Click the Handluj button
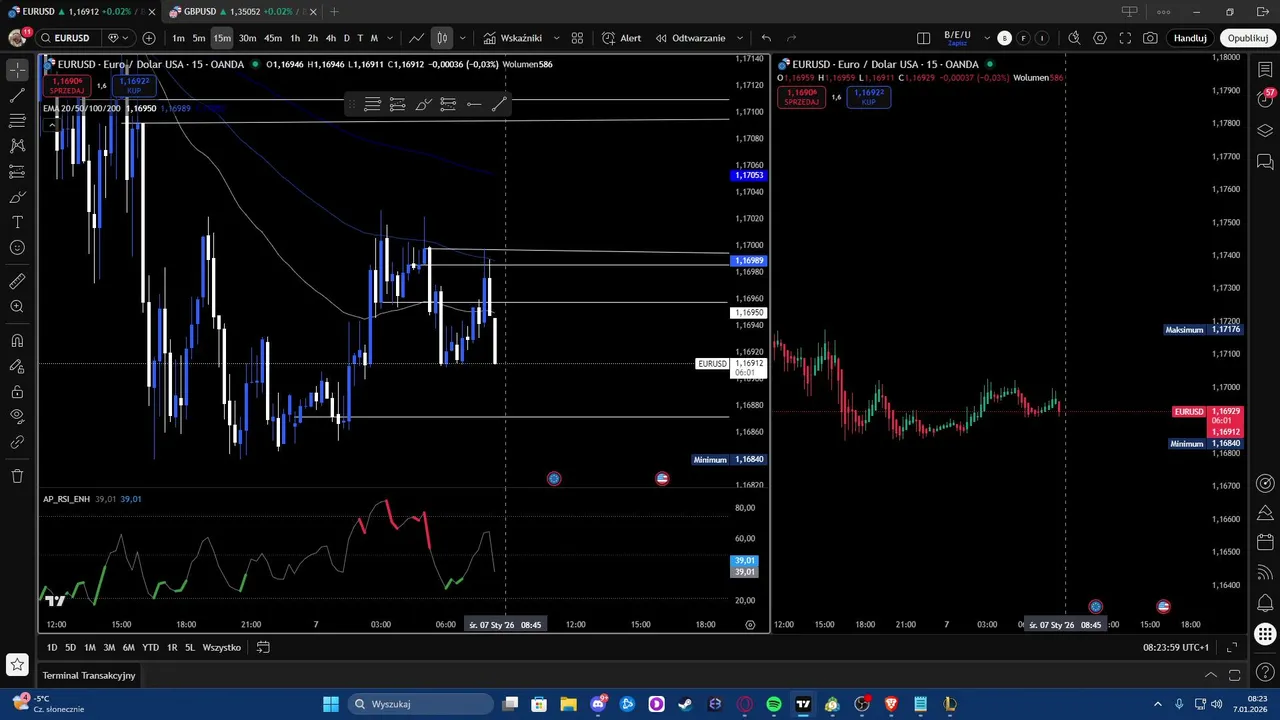 pyautogui.click(x=1190, y=38)
